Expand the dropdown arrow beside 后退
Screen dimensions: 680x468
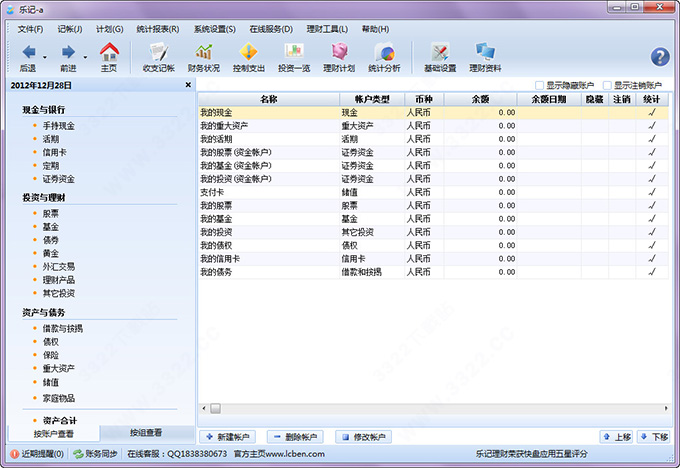coord(46,56)
